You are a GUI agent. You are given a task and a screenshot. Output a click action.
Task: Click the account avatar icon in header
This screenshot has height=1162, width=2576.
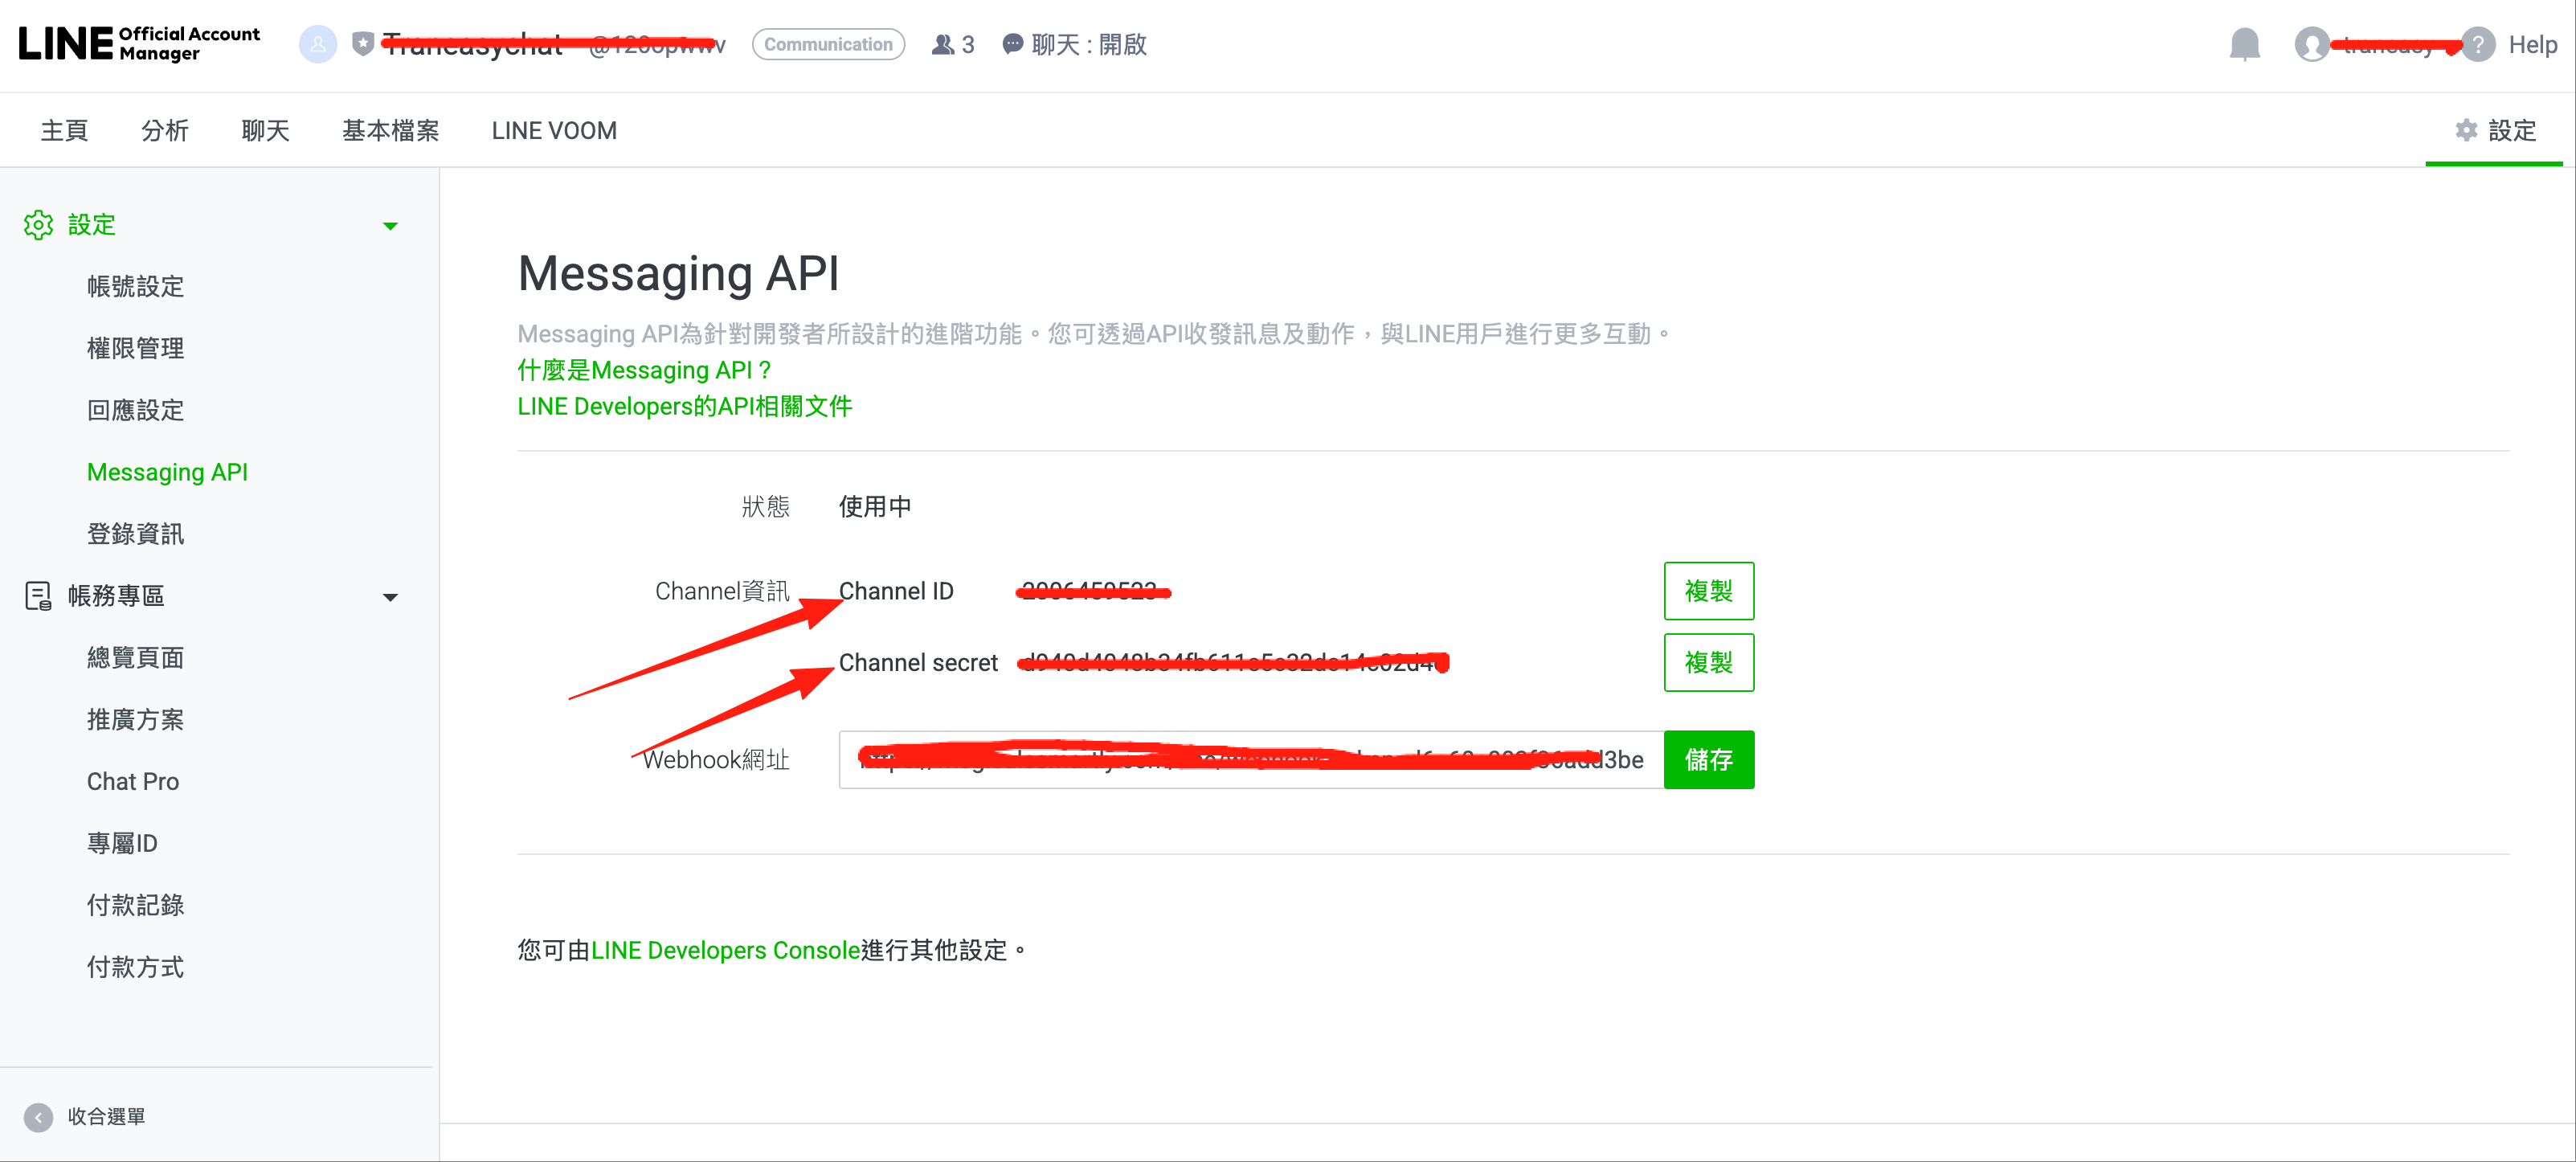coord(318,45)
